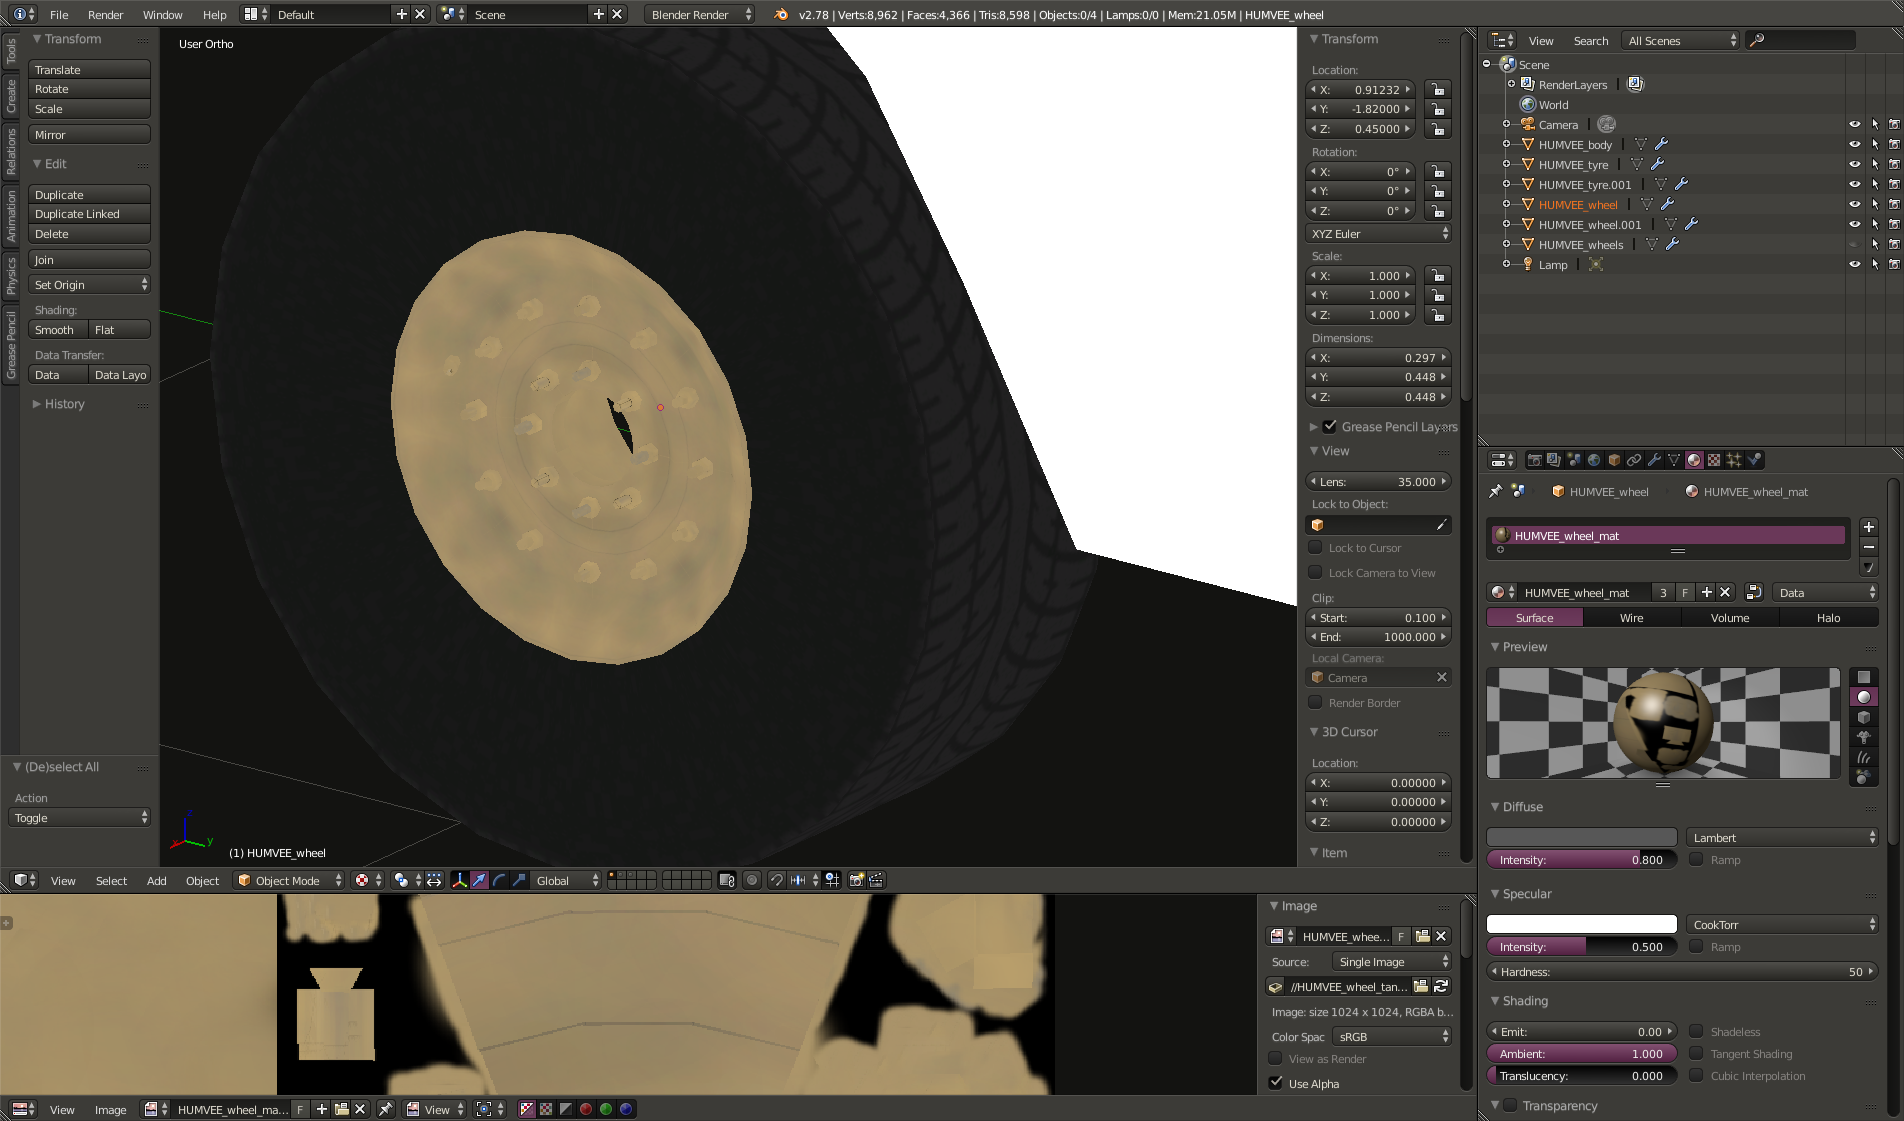Viewport: 1904px width, 1121px height.
Task: Add a new material slot with plus button
Action: pyautogui.click(x=1868, y=527)
